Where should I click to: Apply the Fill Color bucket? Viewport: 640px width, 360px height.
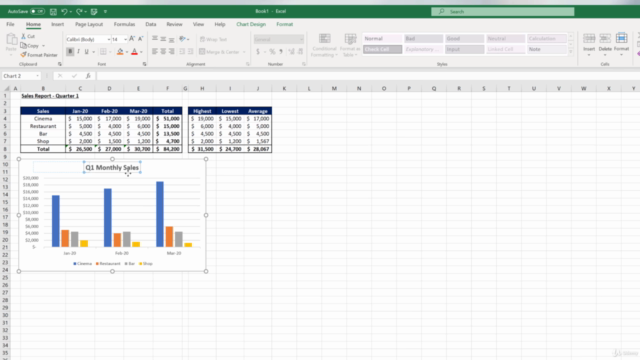[x=120, y=52]
